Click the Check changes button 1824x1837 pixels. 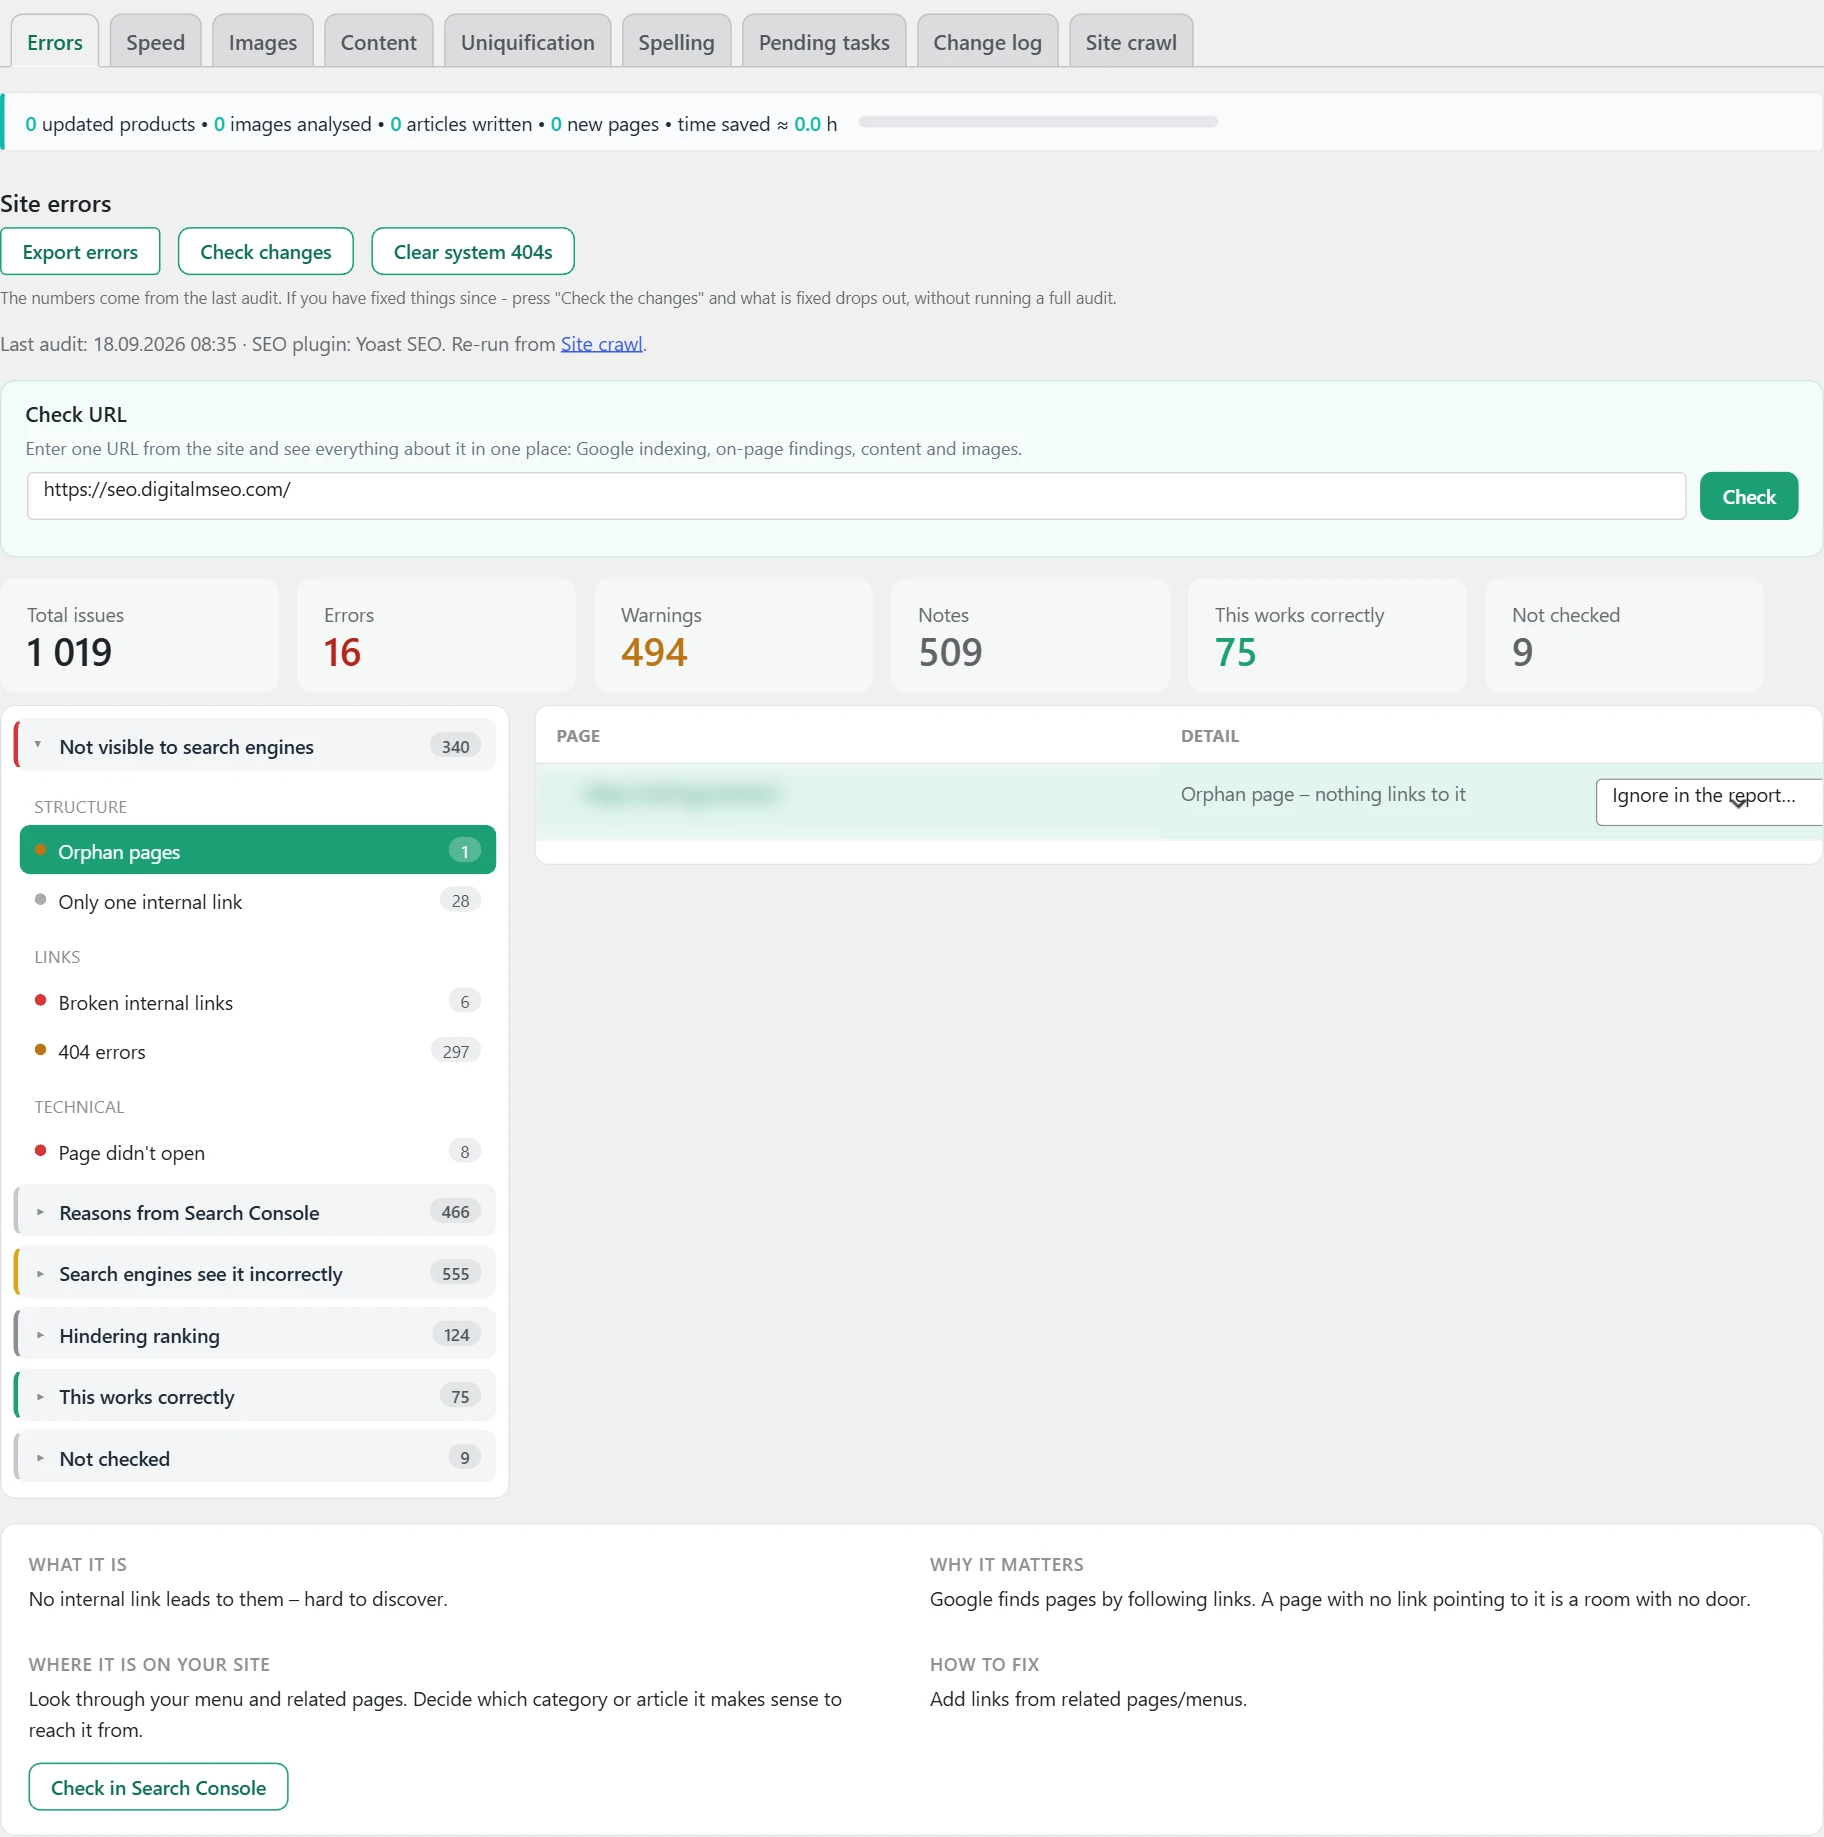265,251
